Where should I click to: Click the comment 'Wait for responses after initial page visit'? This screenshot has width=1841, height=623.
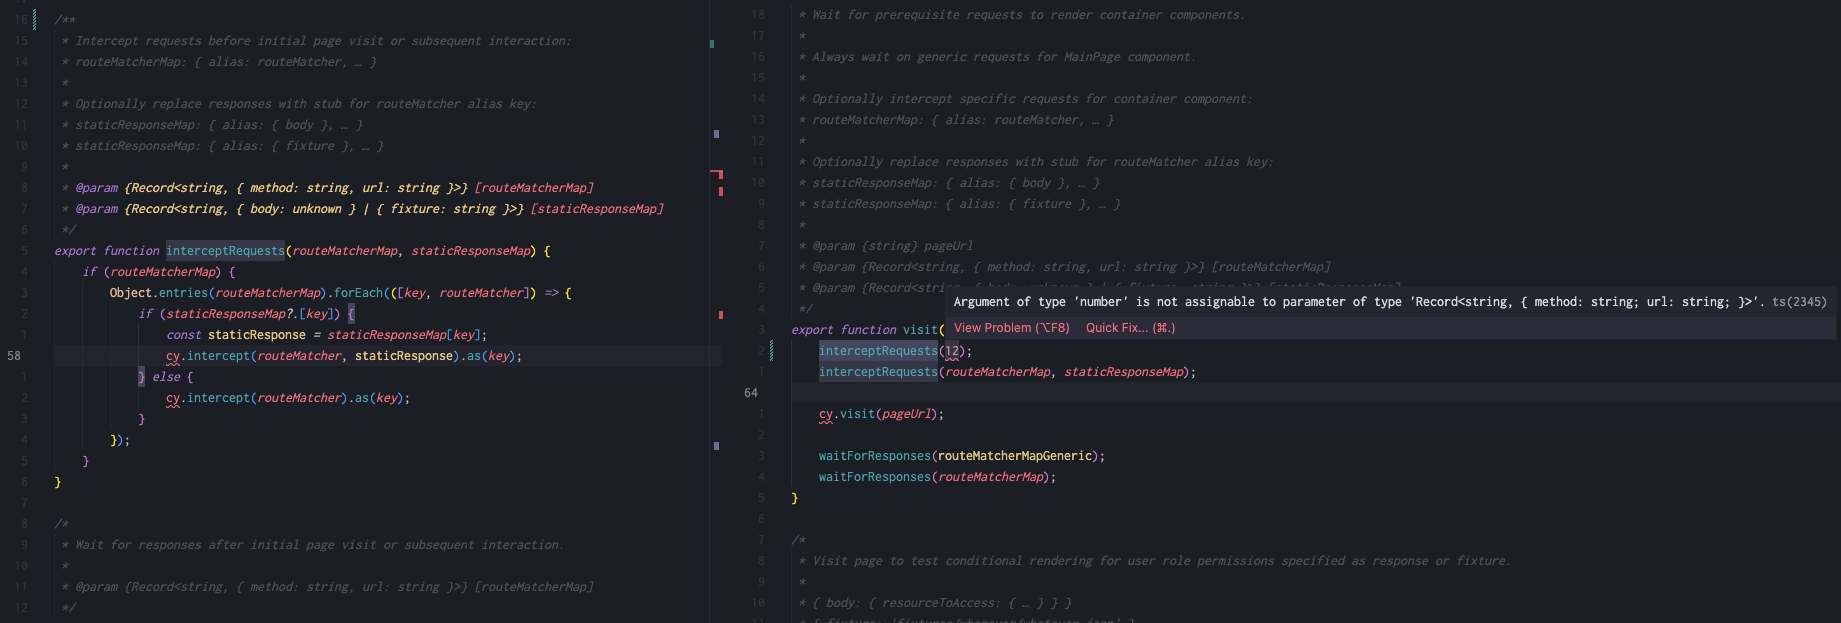(x=319, y=545)
